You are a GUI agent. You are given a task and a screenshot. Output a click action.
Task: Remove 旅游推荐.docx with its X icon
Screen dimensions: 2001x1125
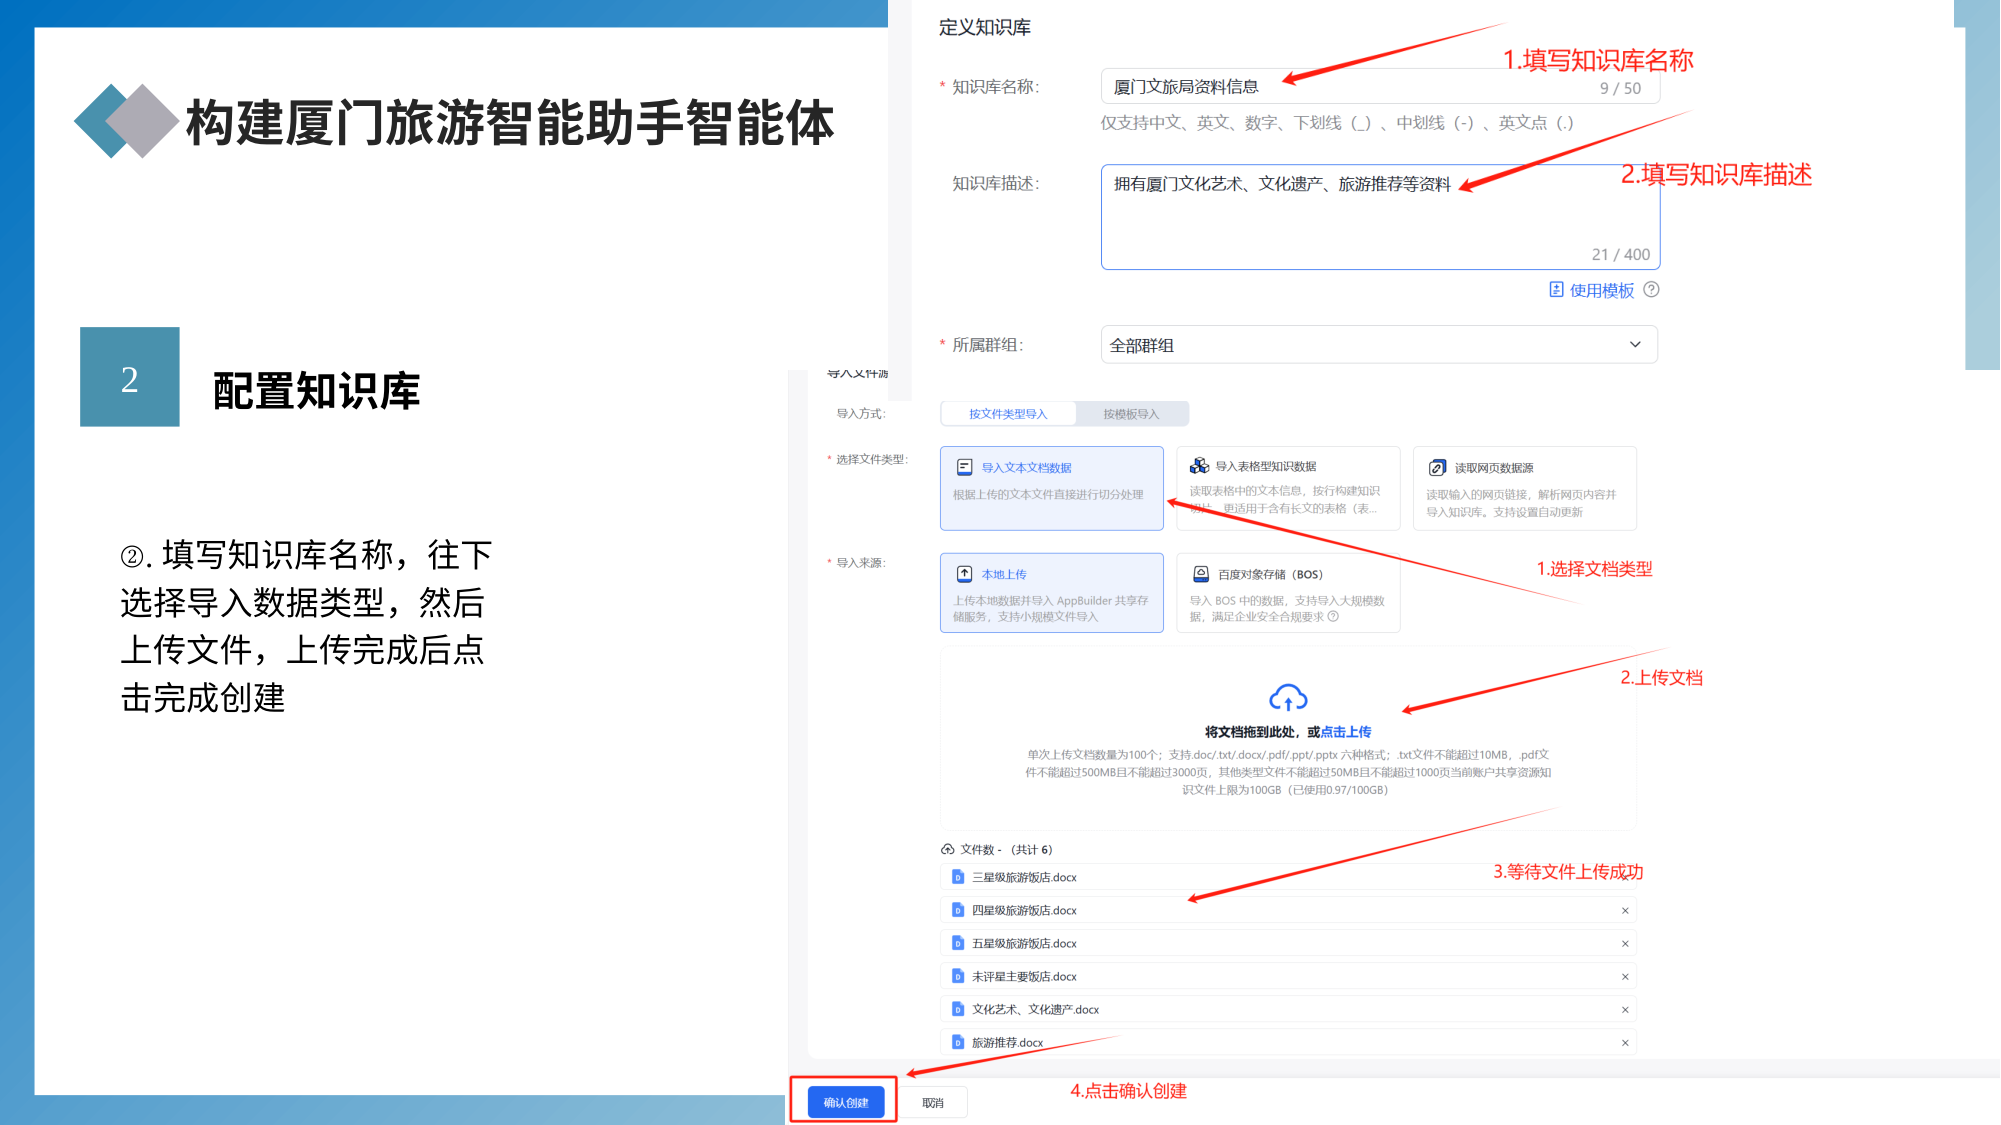pyautogui.click(x=1625, y=1043)
